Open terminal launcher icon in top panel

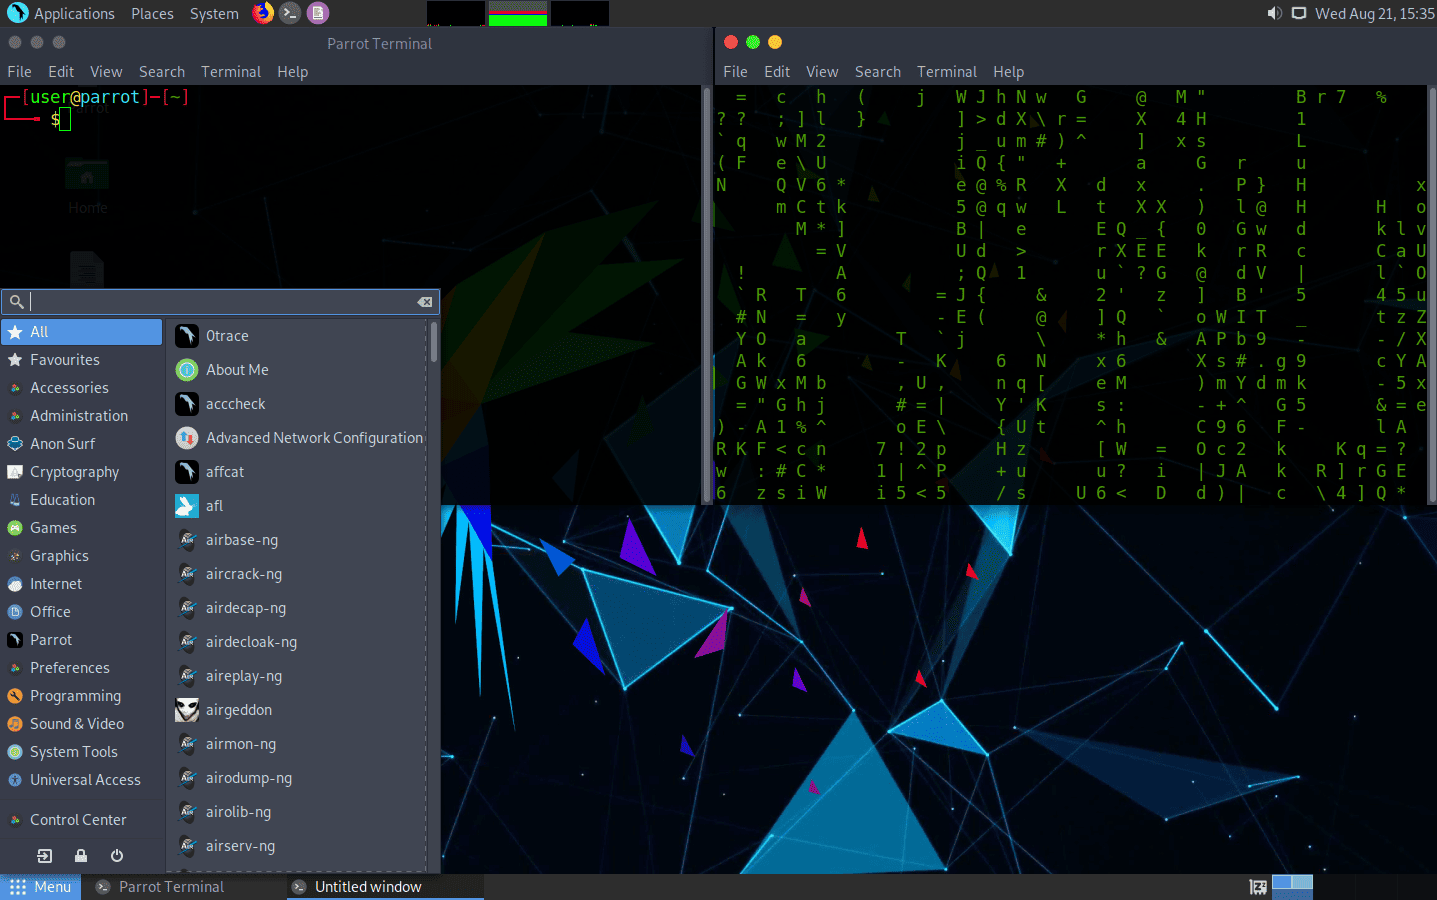(290, 13)
